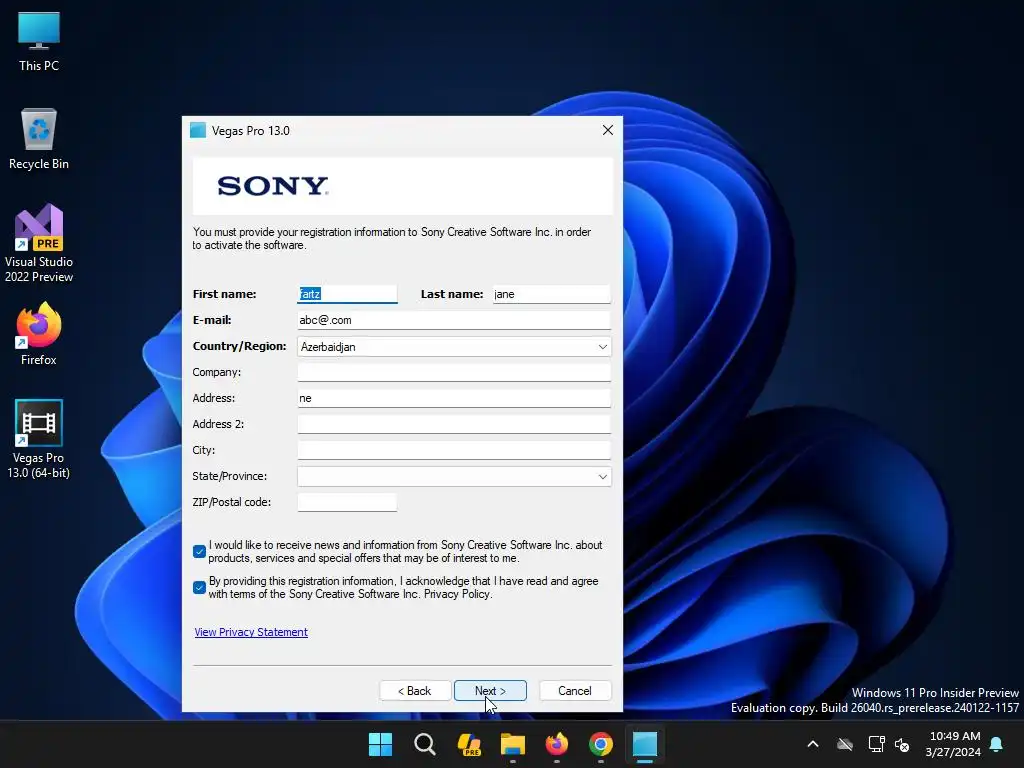This screenshot has height=768, width=1024.
Task: Click the SONY logo banner
Action: 403,186
